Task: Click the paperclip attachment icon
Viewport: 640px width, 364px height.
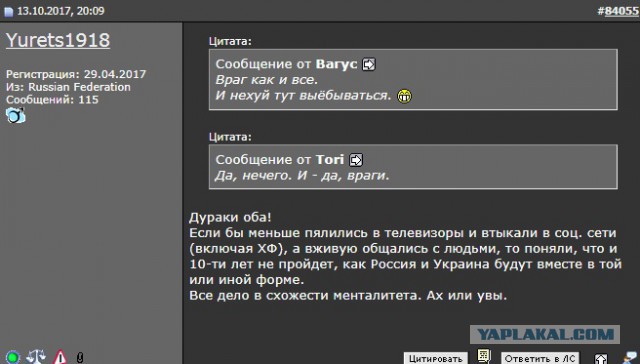Action: tap(80, 358)
